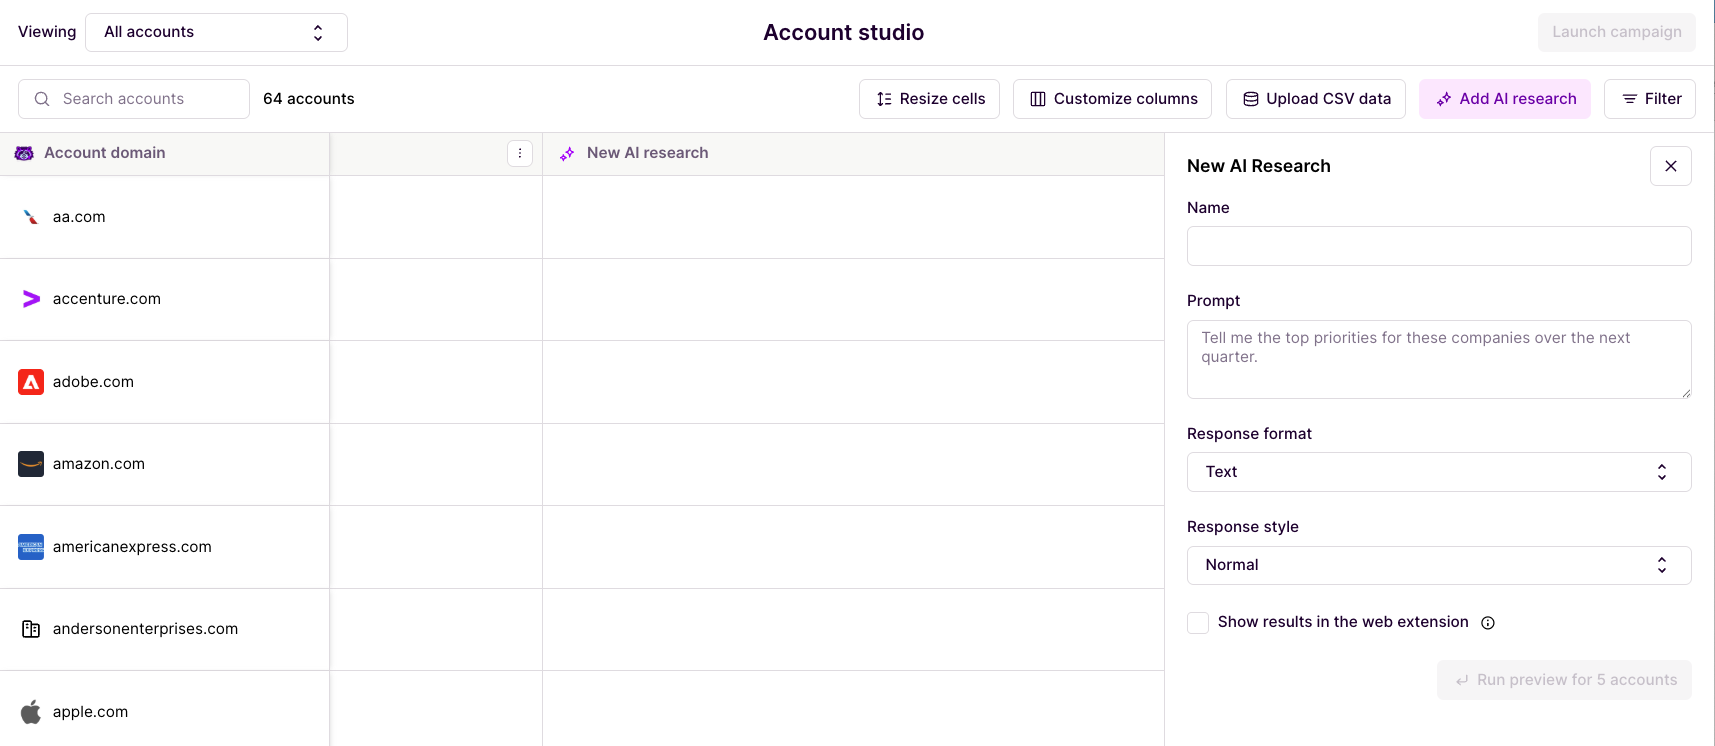Screen dimensions: 1715x746
Task: Click the Adobe logo icon
Action: (31, 382)
